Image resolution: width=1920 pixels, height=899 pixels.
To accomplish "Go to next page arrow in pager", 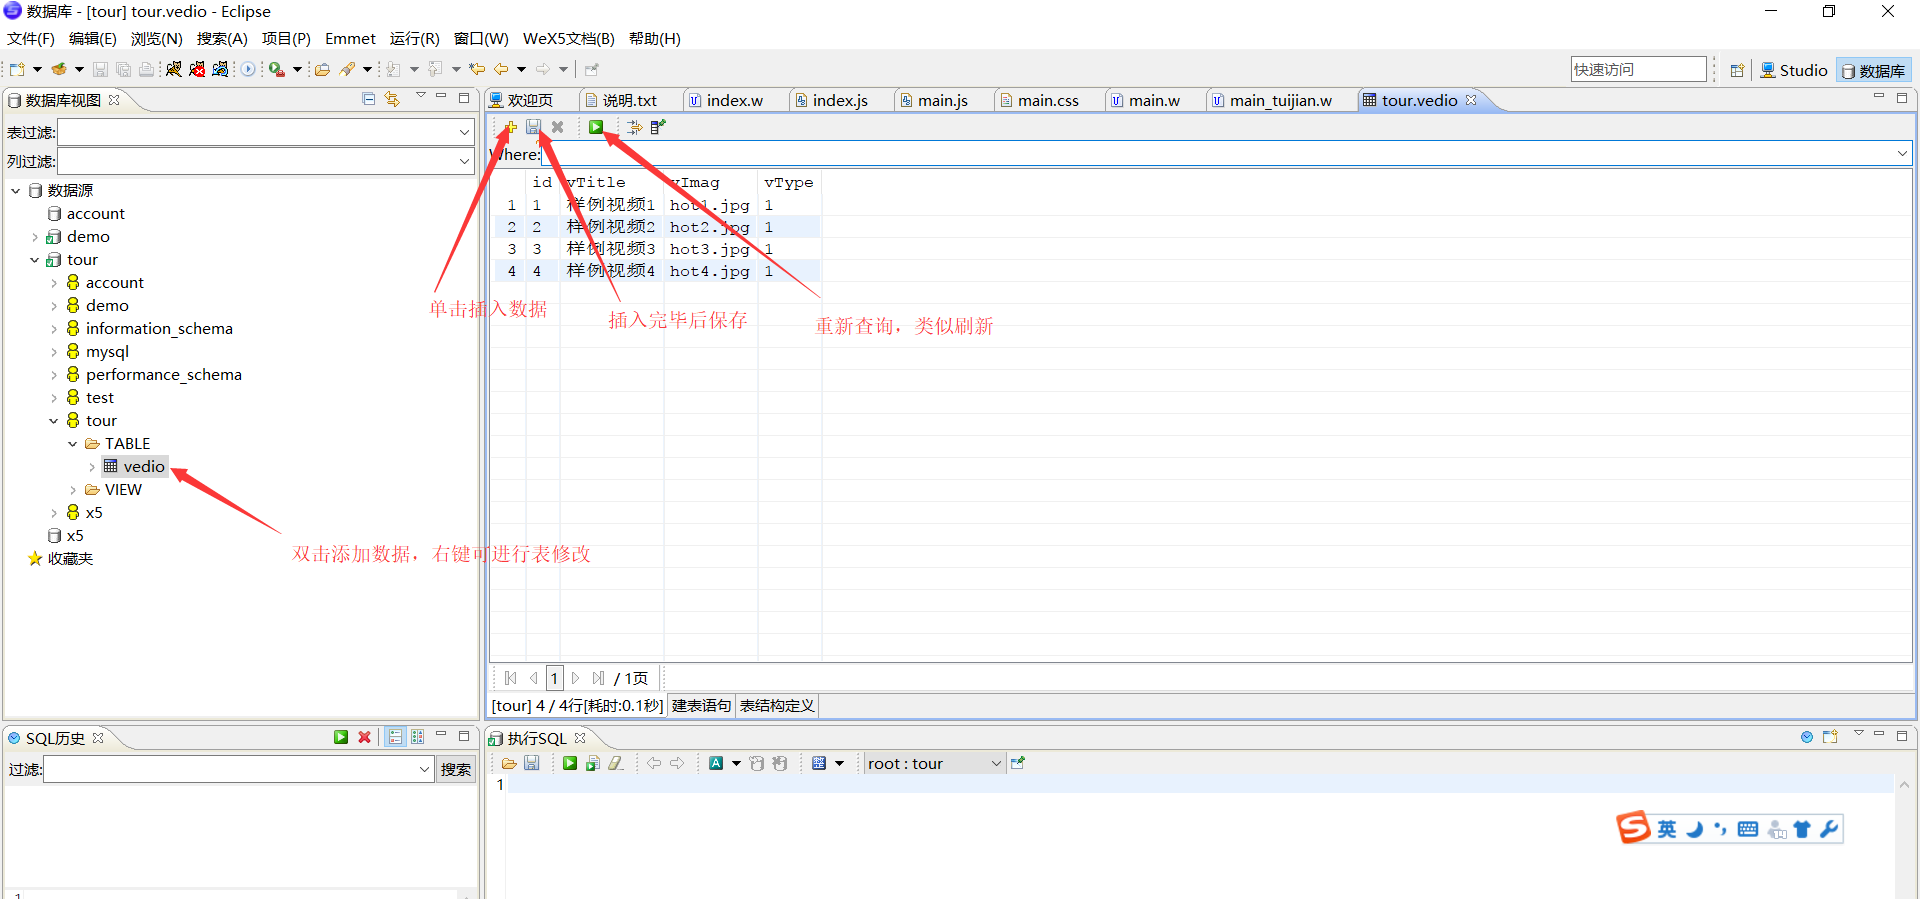I will (x=576, y=678).
